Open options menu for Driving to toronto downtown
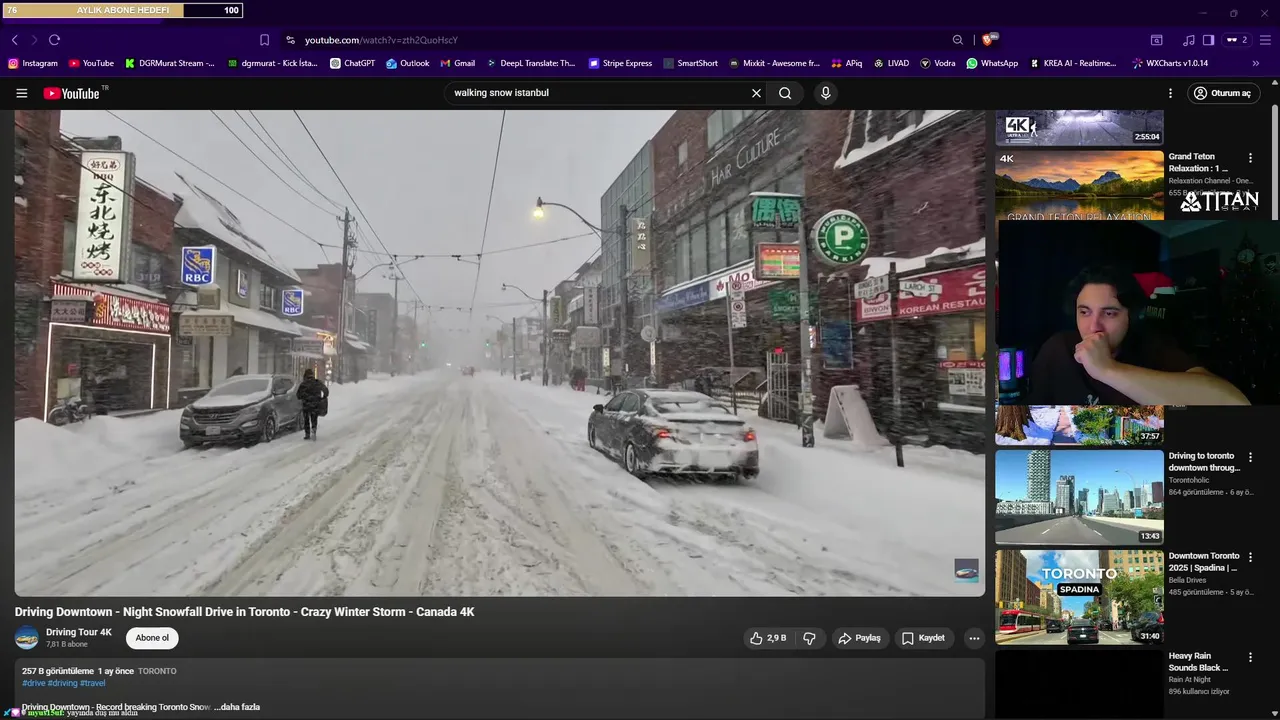Viewport: 1280px width, 720px height. pos(1250,457)
